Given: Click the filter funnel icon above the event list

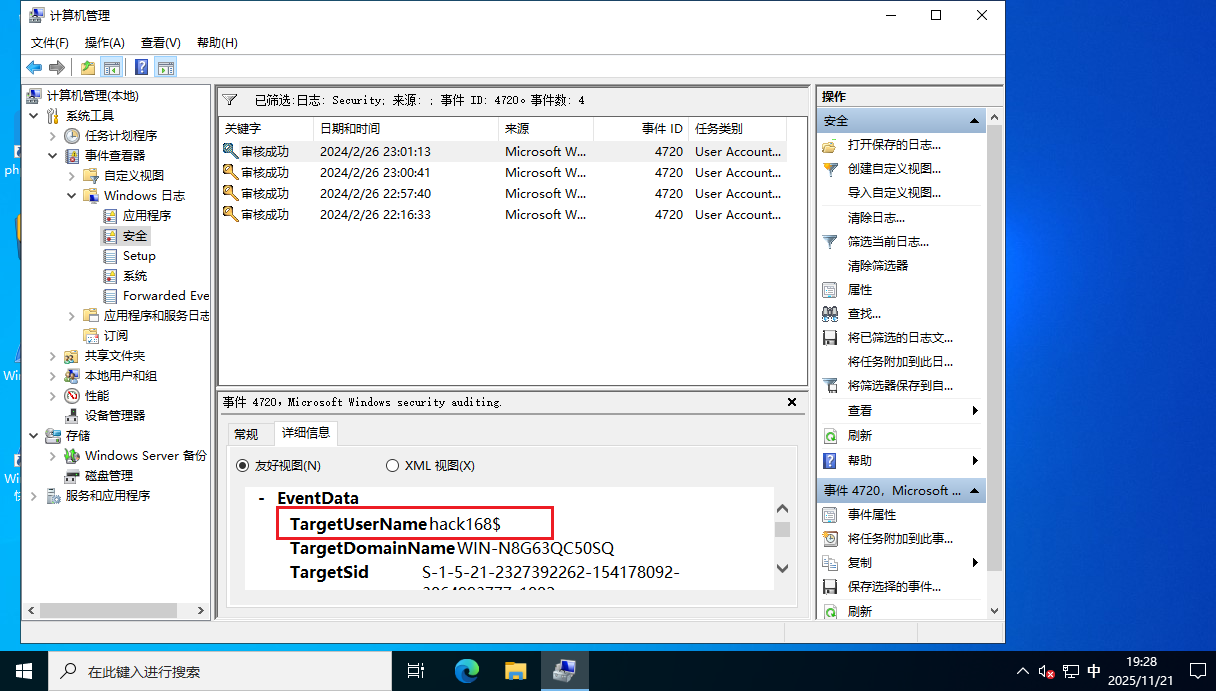Looking at the screenshot, I should [230, 100].
